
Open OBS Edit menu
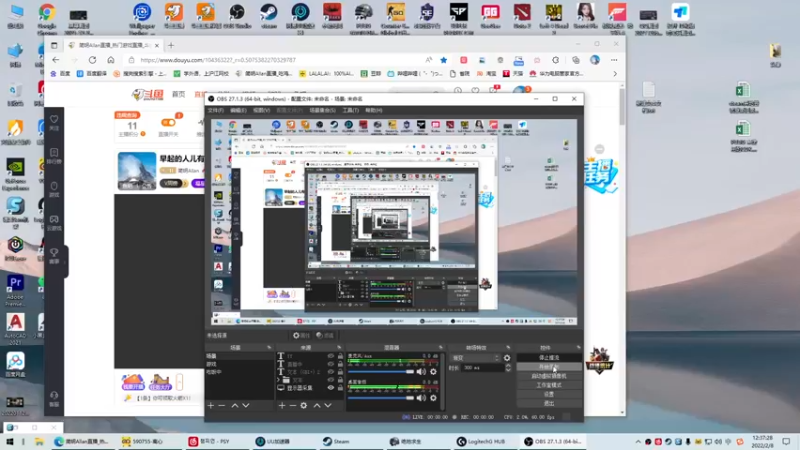coord(238,110)
